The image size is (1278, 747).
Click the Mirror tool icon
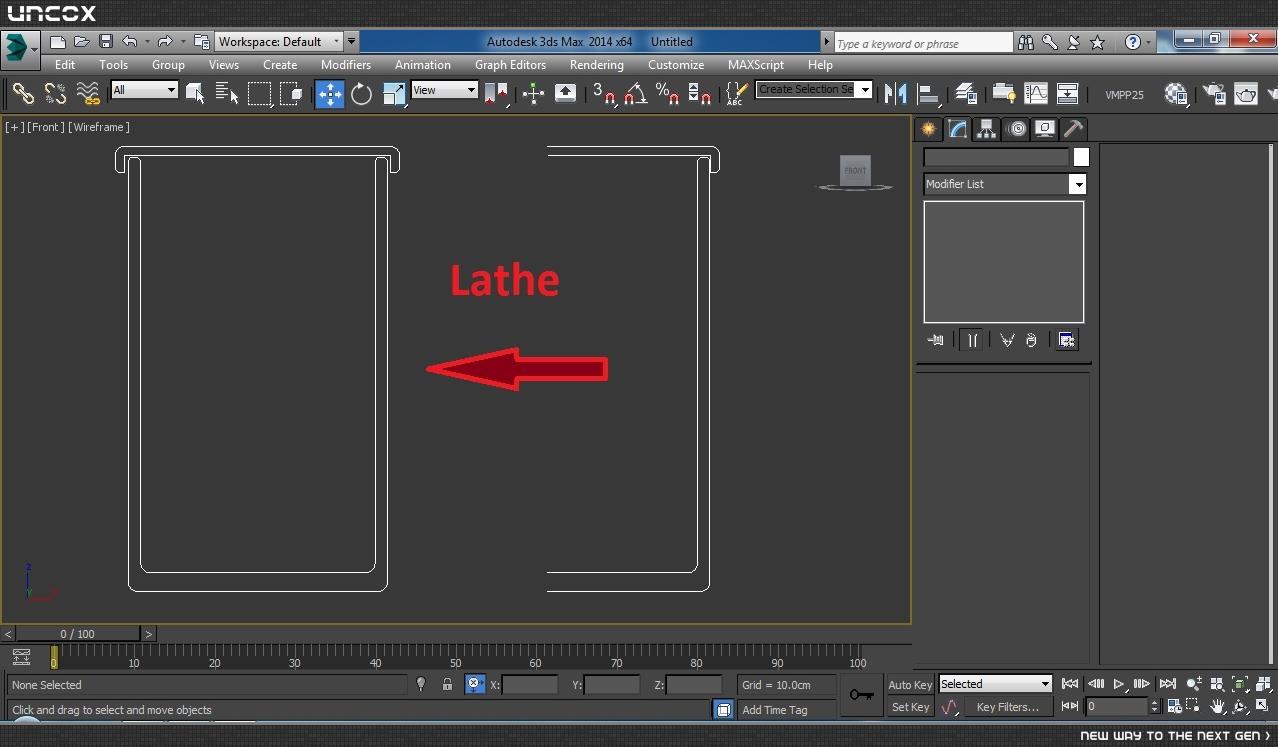[x=896, y=94]
